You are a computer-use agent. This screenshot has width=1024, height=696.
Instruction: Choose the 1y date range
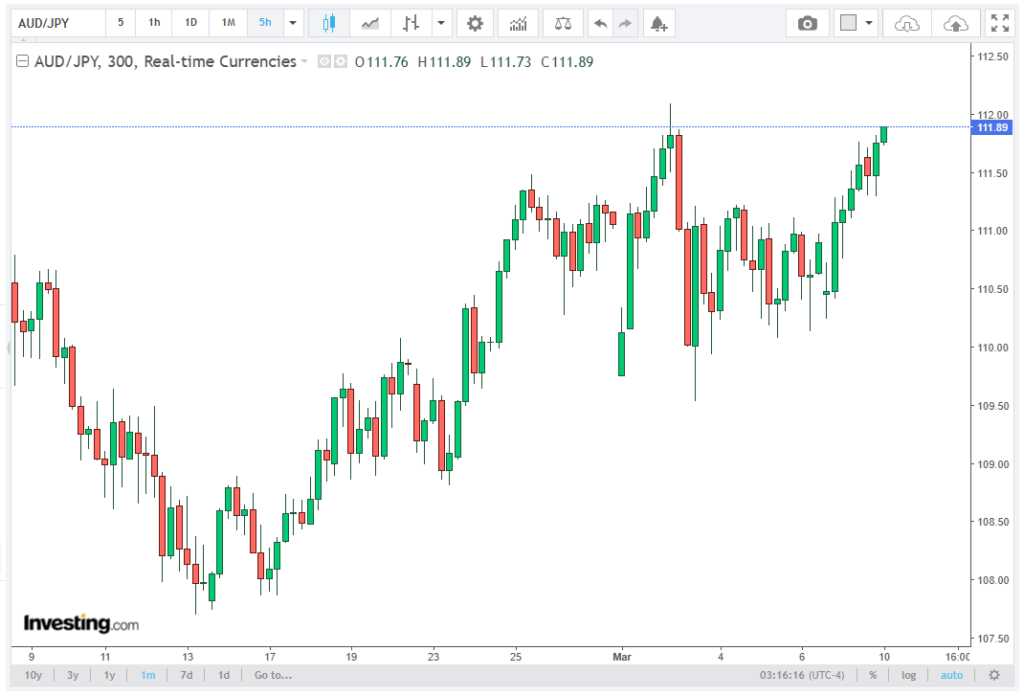tap(110, 675)
